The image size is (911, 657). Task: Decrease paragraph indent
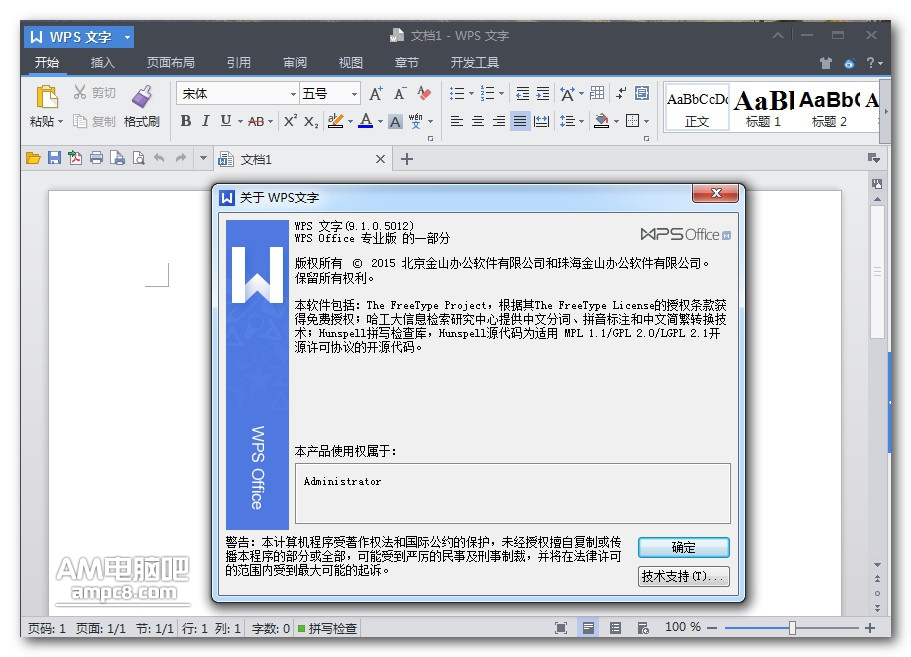tap(522, 93)
